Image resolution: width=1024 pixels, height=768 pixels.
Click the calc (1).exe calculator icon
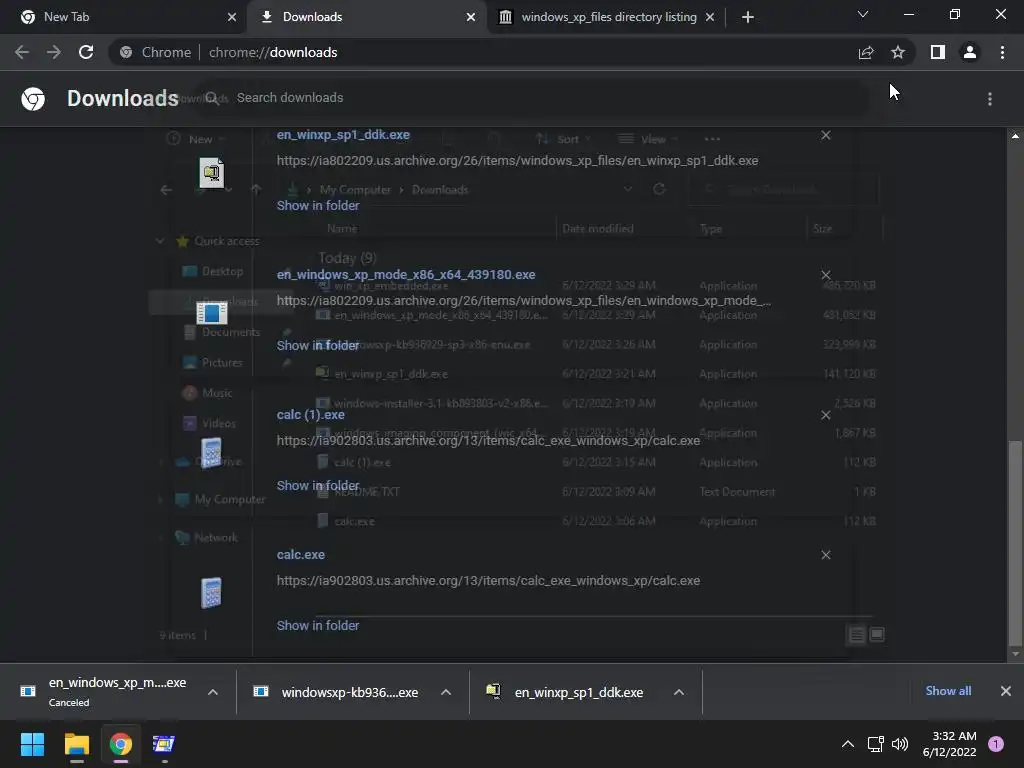[x=212, y=453]
